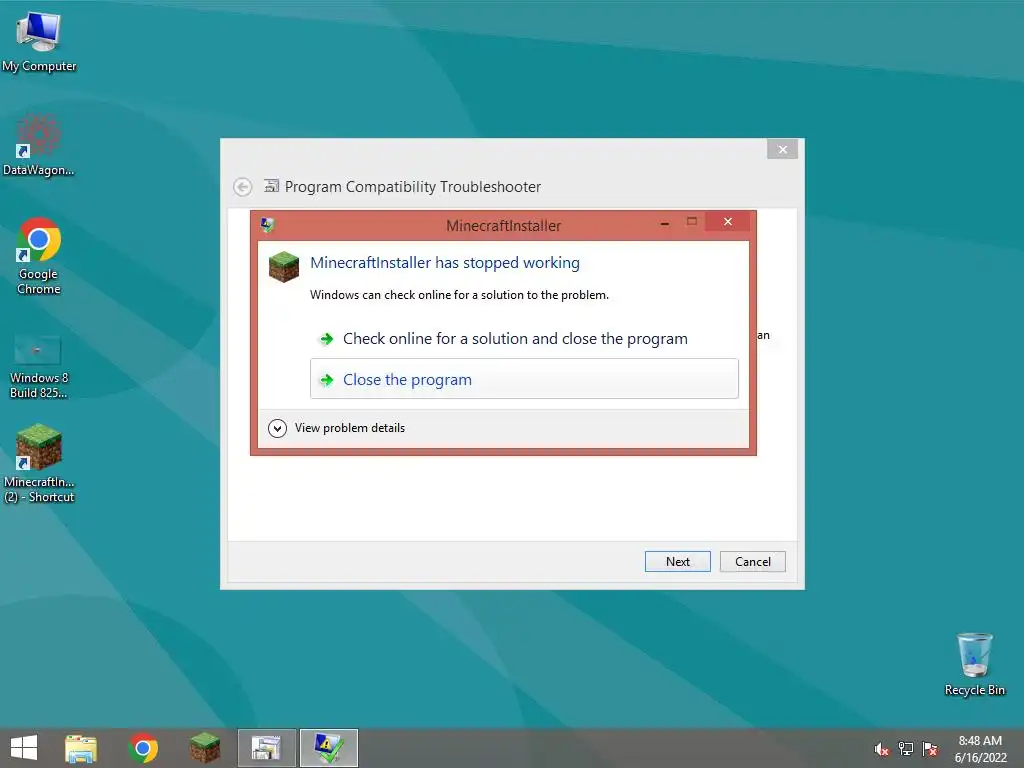Select the Recycle Bin desktop icon
Screen dimensions: 1024x768
coord(974,664)
